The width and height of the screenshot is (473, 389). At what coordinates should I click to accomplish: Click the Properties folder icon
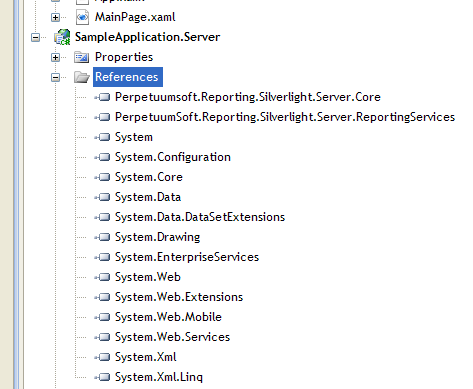point(82,57)
